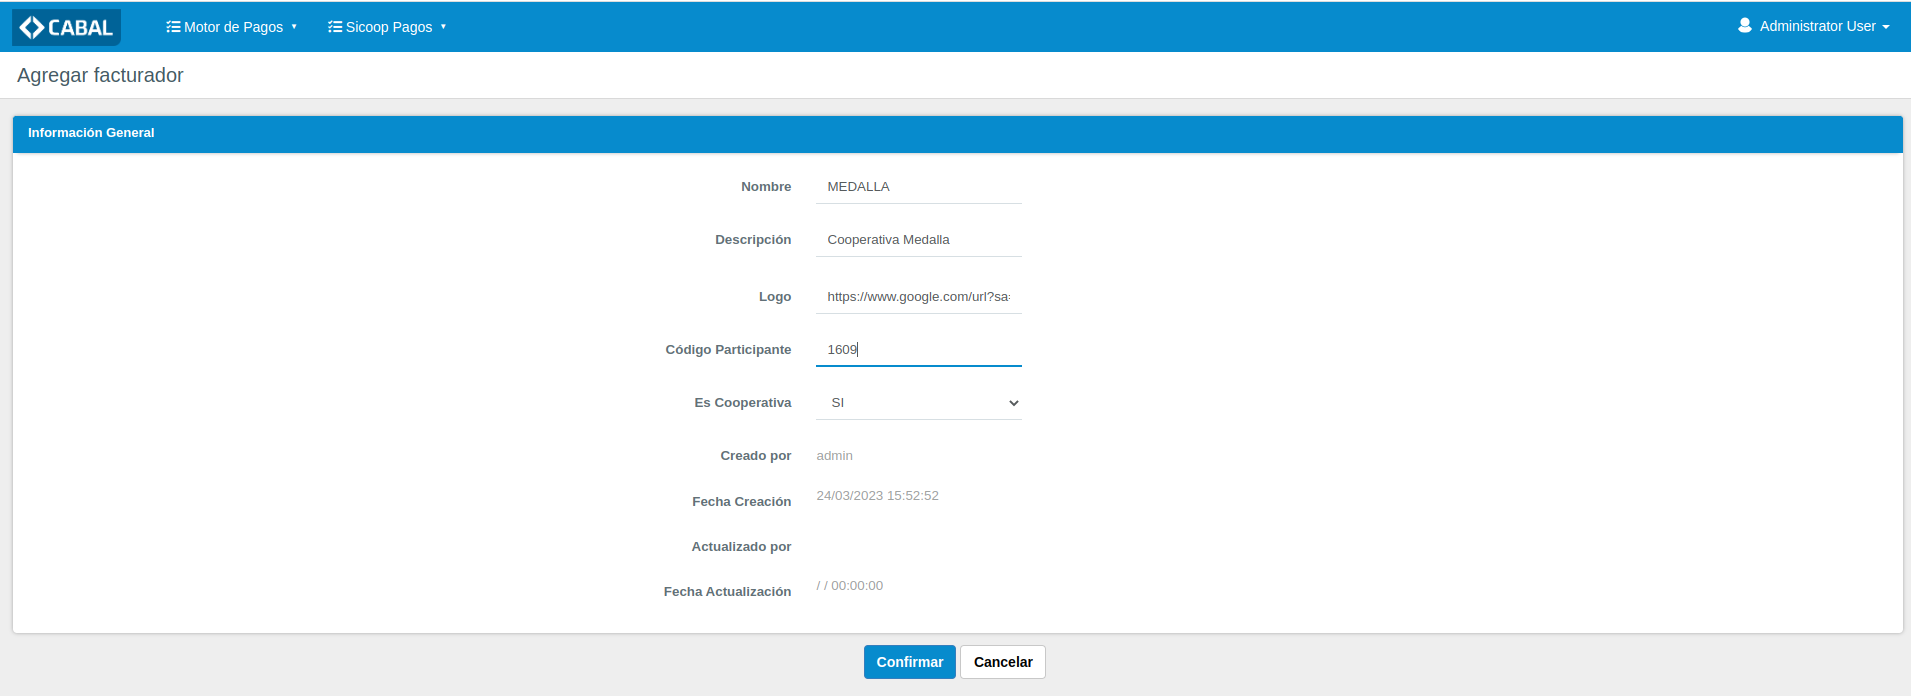
Task: Click the CABAL logo
Action: click(66, 27)
